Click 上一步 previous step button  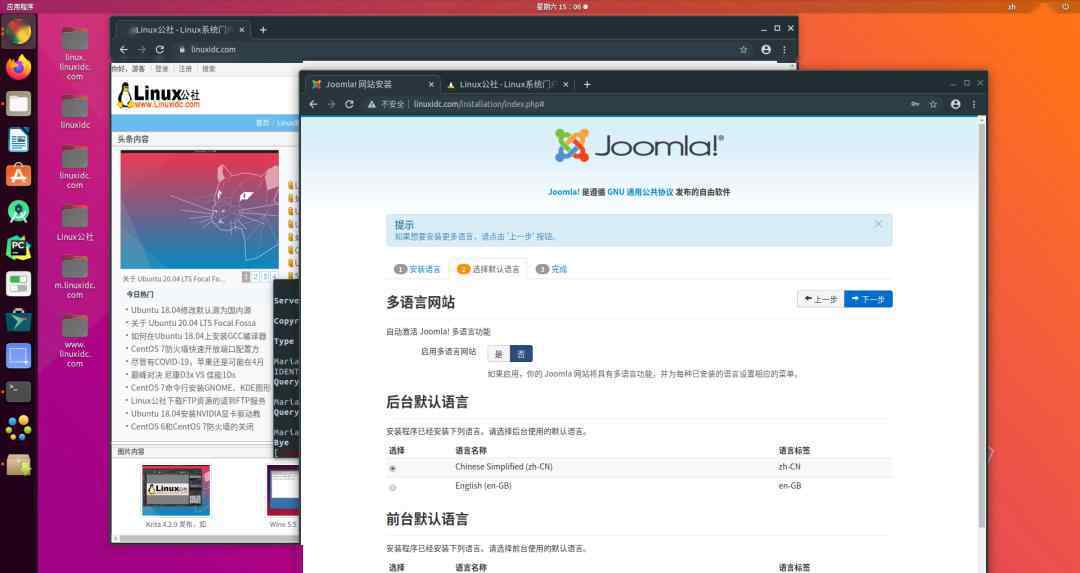click(820, 299)
